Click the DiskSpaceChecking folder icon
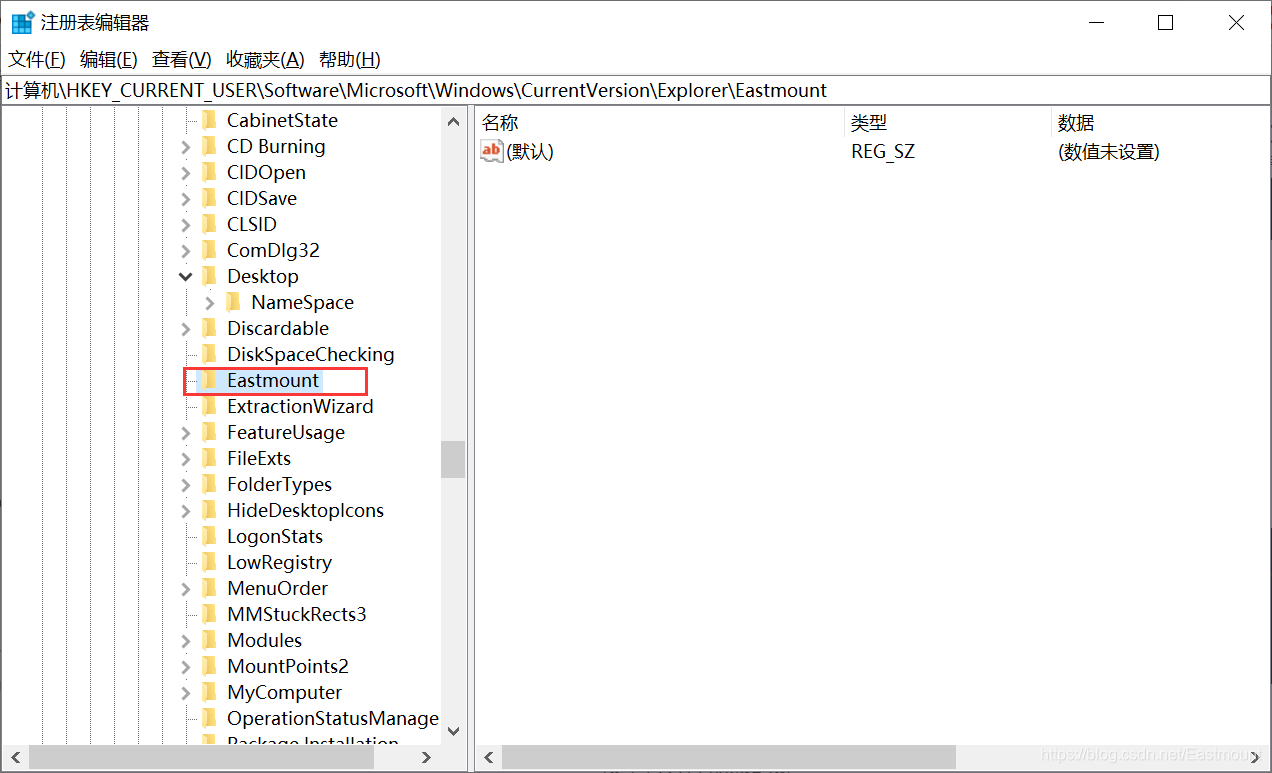This screenshot has height=773, width=1272. (209, 354)
